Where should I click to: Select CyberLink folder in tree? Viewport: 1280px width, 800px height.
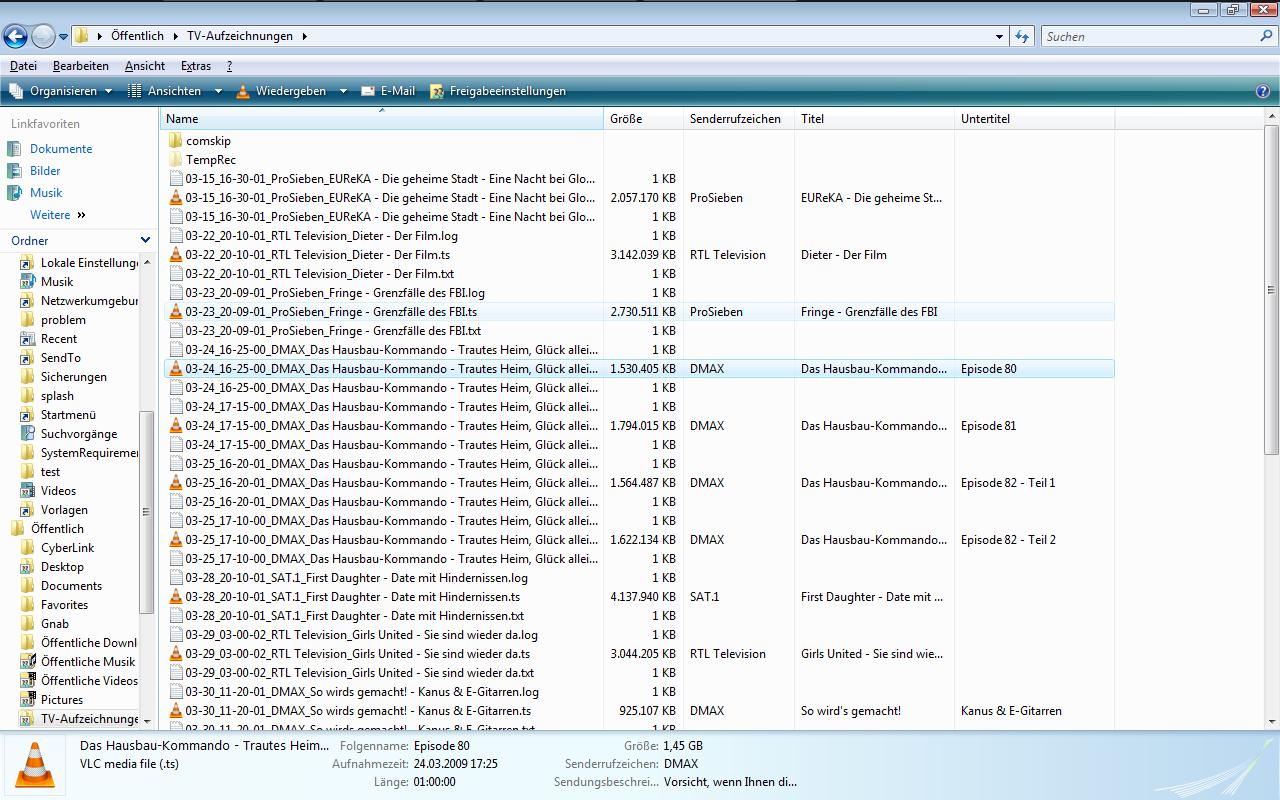click(67, 548)
